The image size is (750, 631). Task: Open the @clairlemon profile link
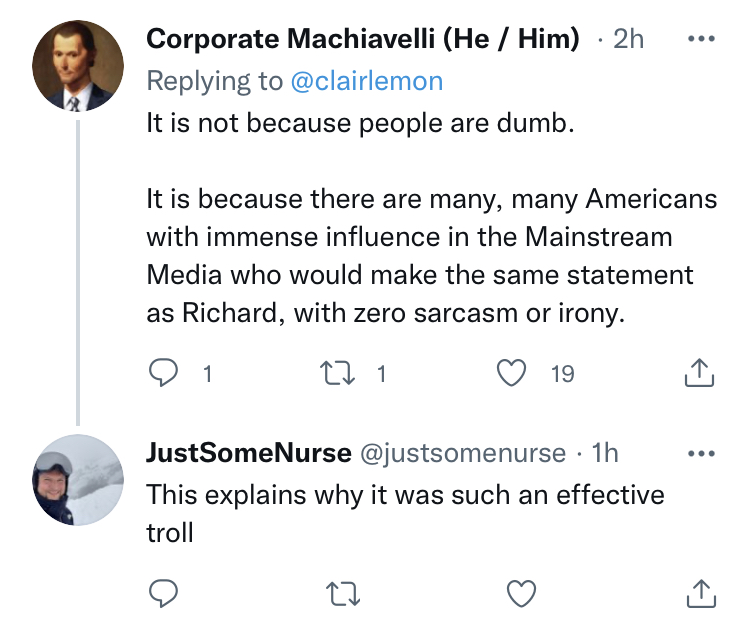[366, 81]
